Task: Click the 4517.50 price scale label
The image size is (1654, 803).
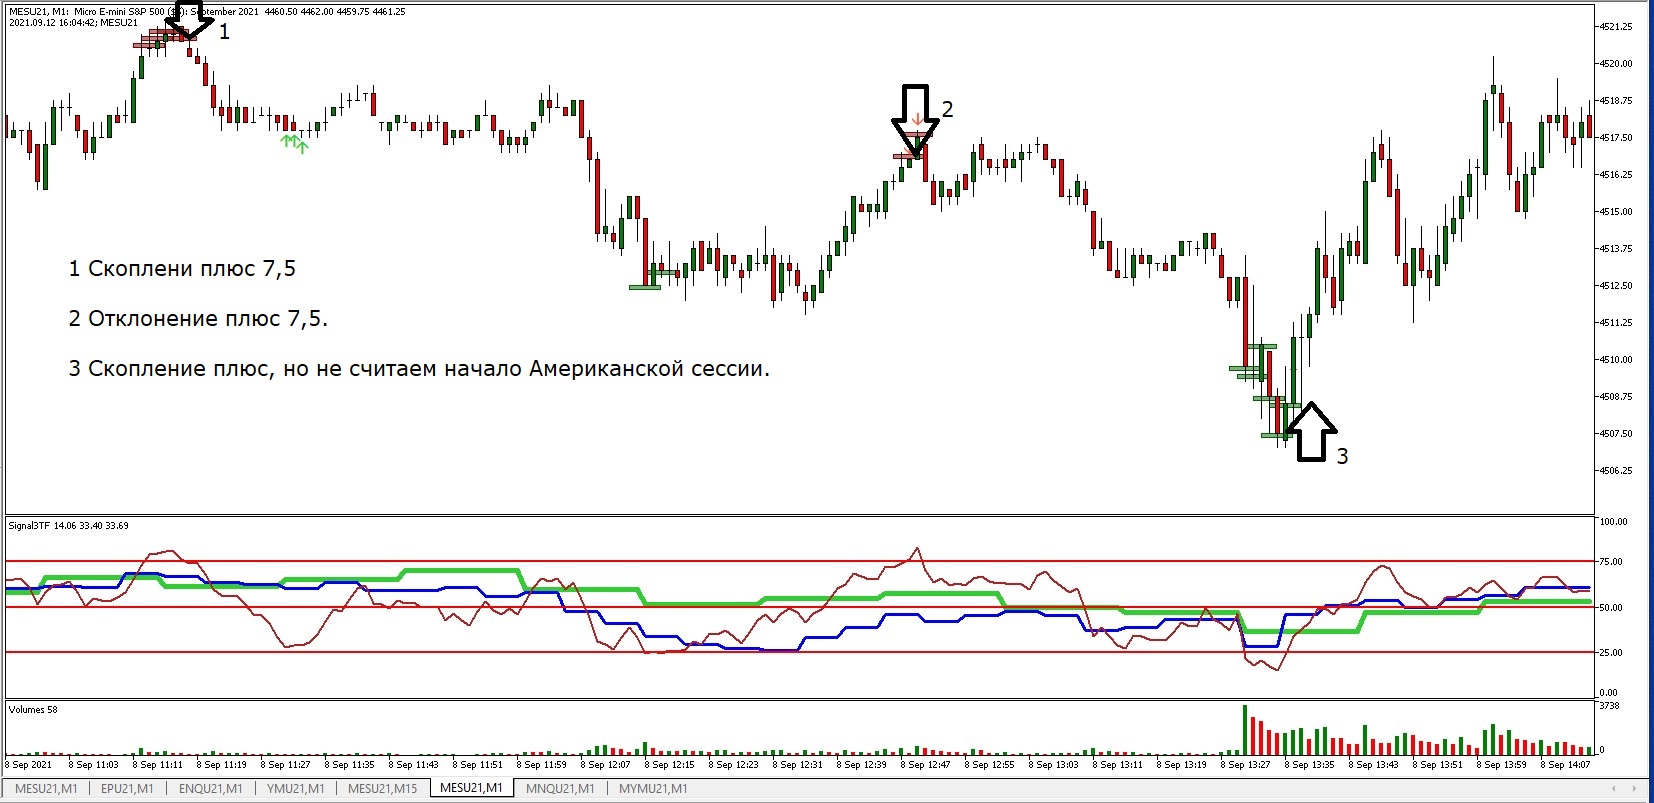Action: pos(1616,138)
